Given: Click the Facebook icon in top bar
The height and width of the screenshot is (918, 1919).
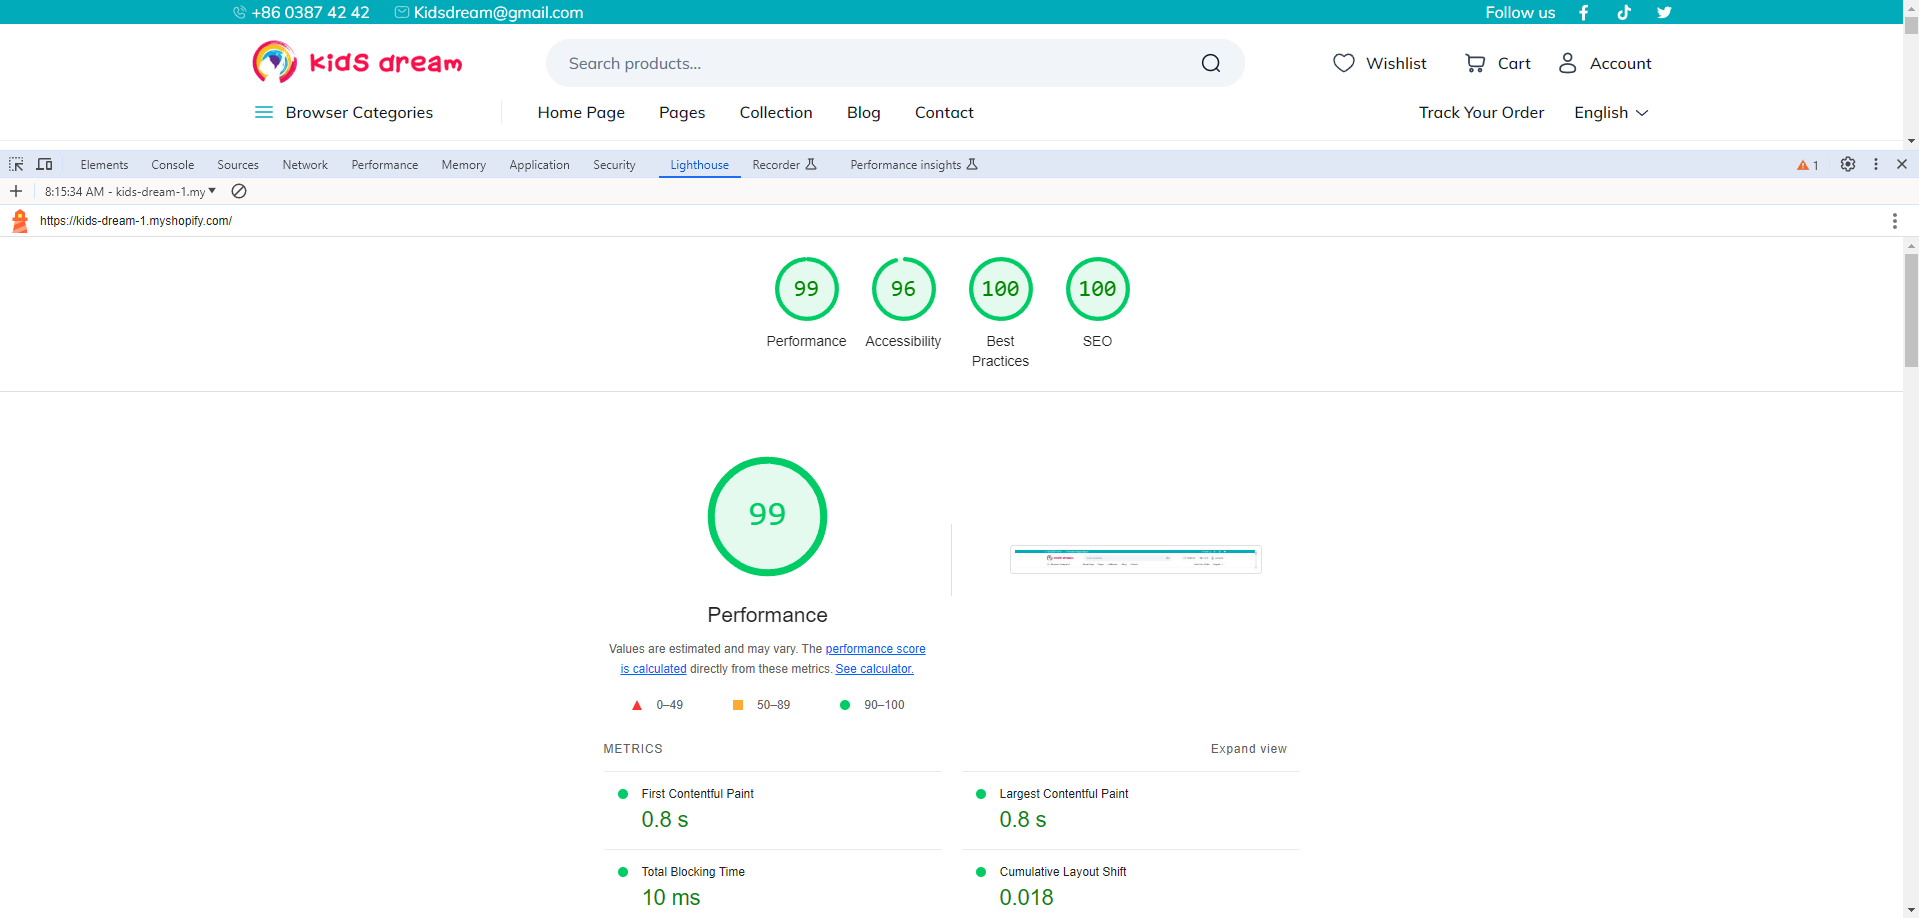Looking at the screenshot, I should (x=1584, y=12).
